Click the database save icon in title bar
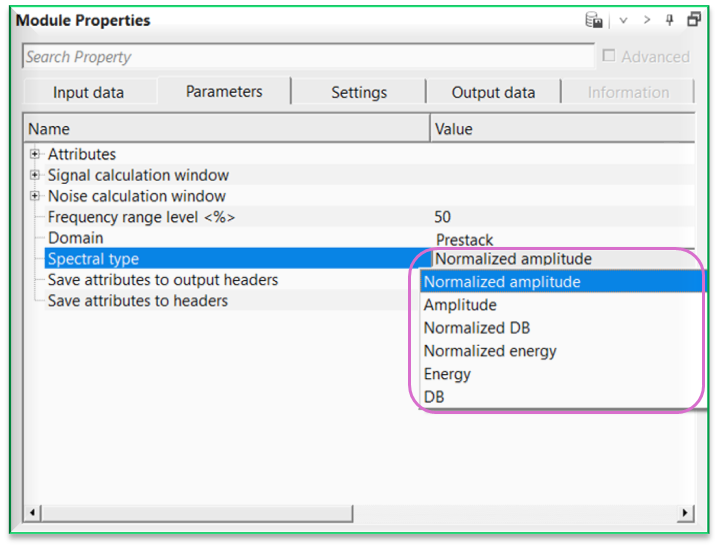The width and height of the screenshot is (719, 548). (x=594, y=20)
